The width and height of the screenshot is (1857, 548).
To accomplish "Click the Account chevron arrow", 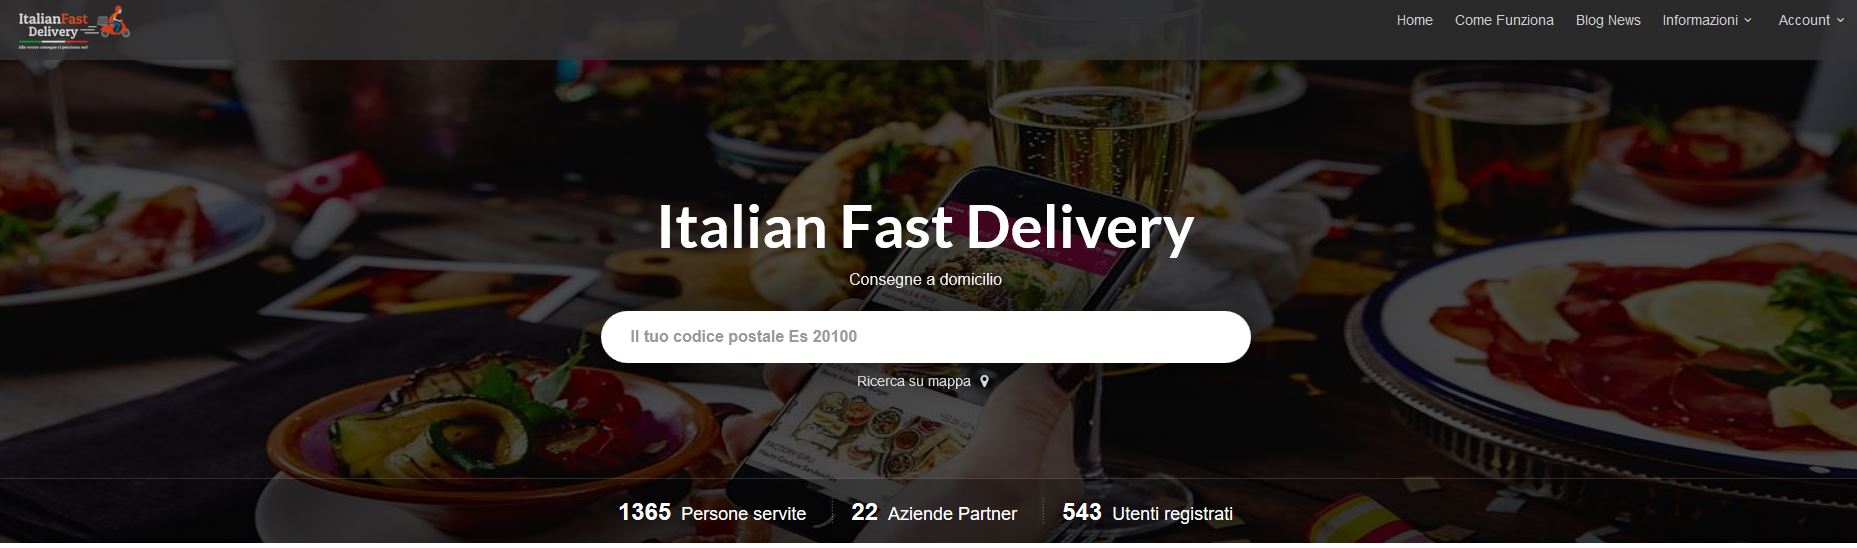I will tap(1840, 21).
